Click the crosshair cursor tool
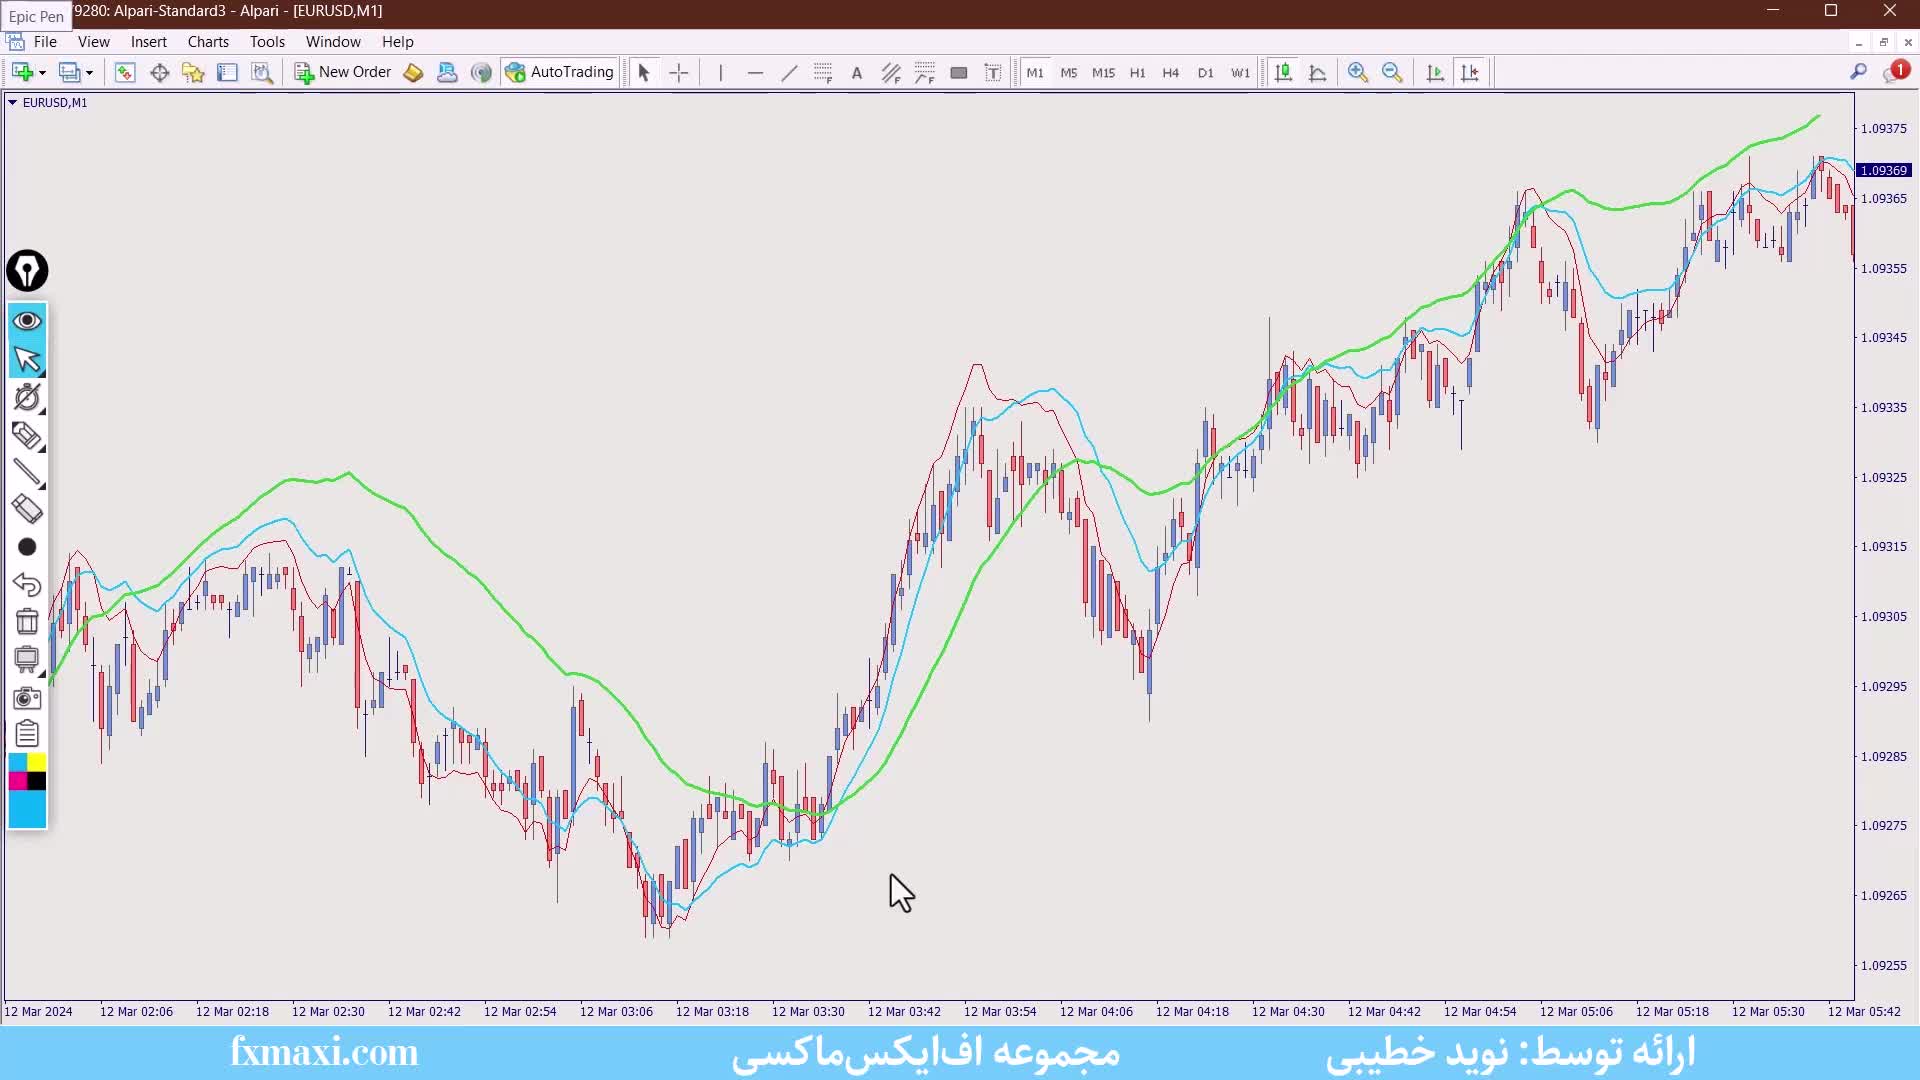 coord(679,72)
